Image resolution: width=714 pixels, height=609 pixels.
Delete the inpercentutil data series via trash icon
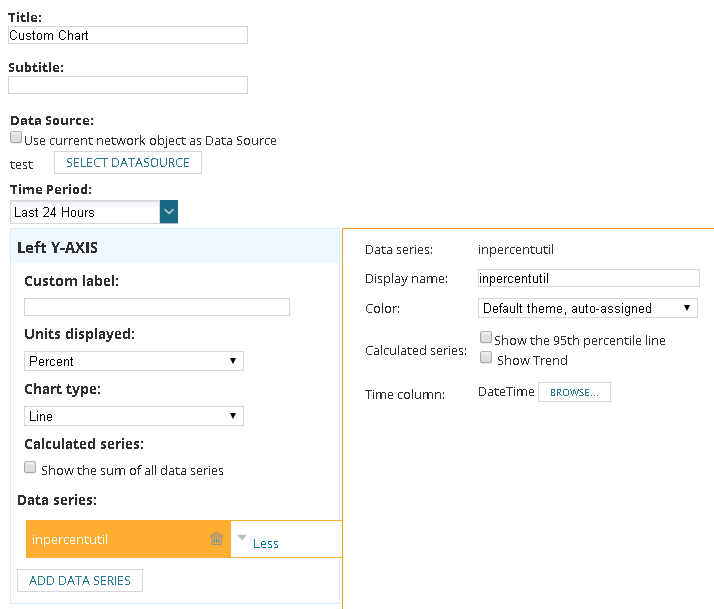[216, 539]
